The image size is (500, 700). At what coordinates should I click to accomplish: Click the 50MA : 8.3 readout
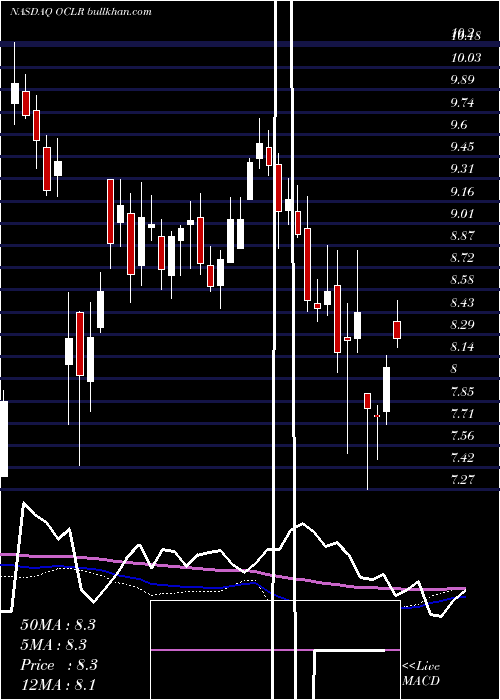pos(58,625)
